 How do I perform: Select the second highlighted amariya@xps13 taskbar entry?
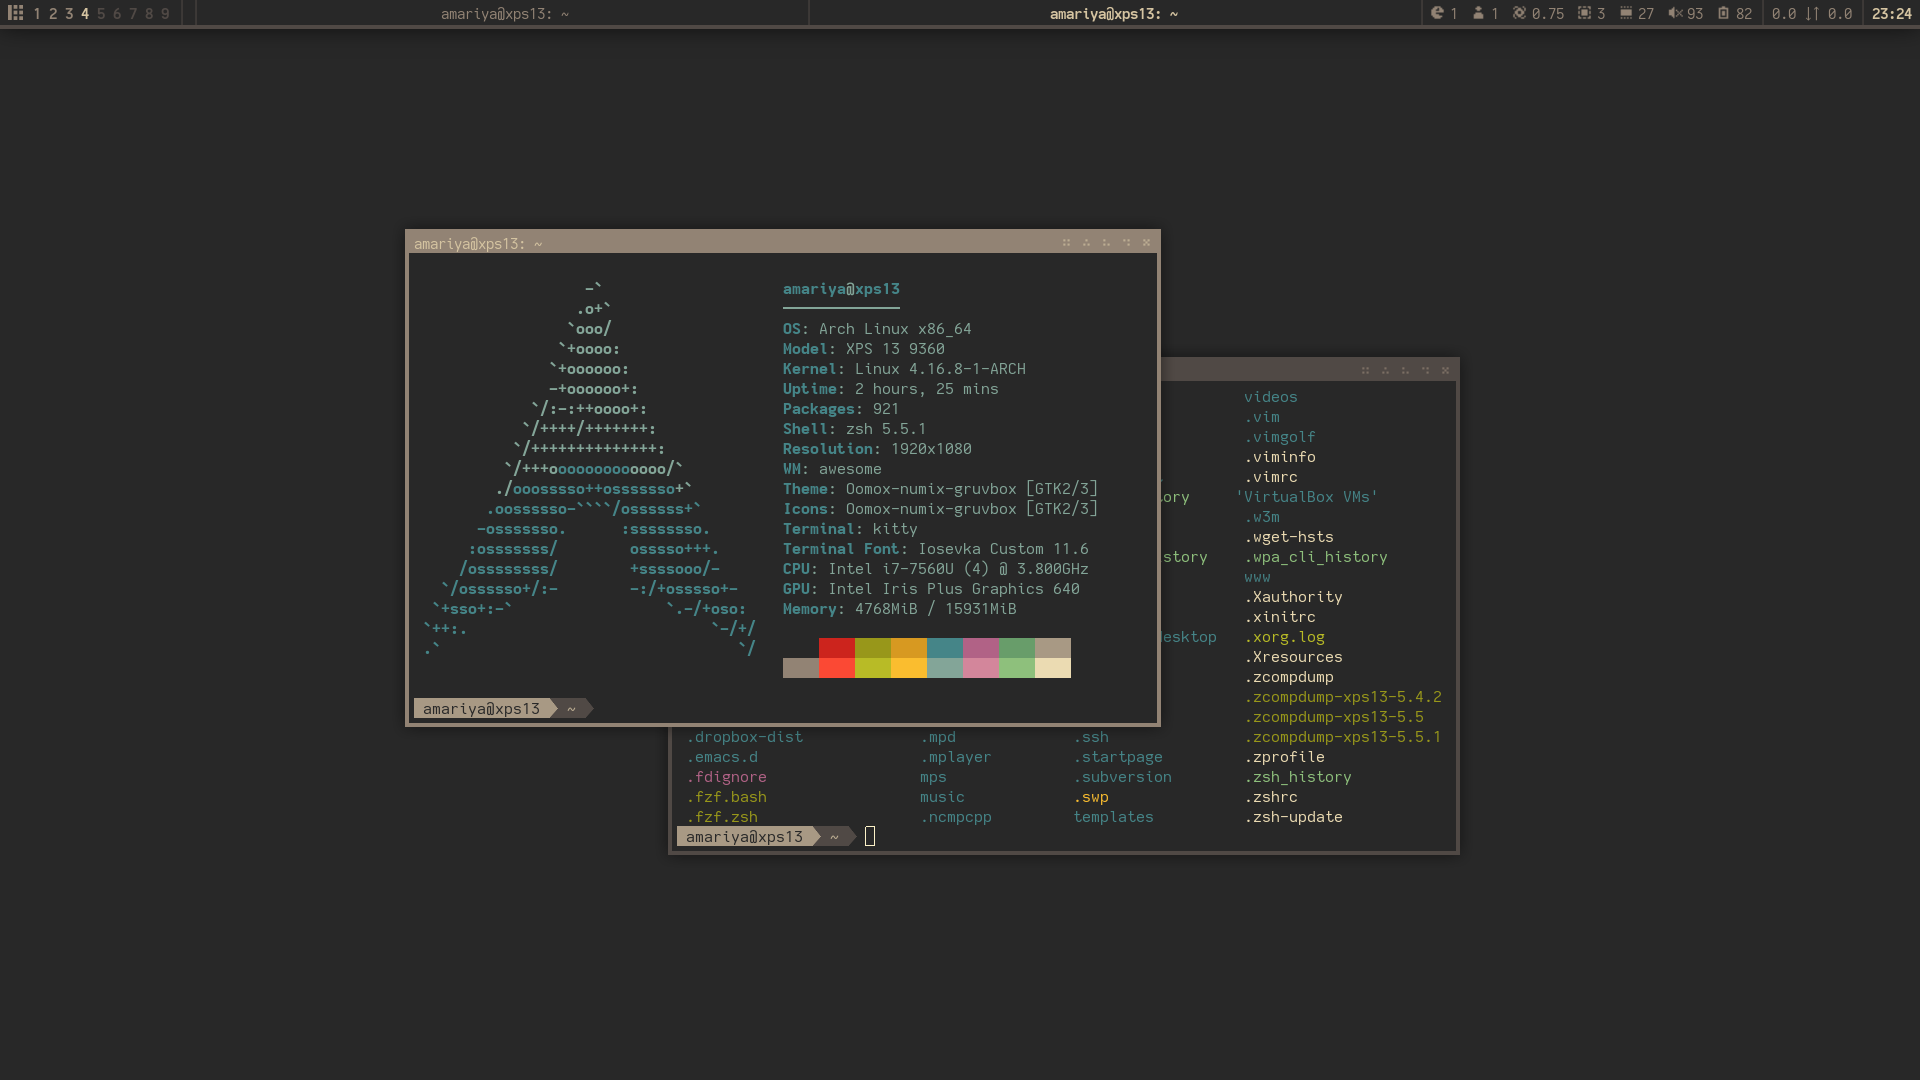(1113, 13)
